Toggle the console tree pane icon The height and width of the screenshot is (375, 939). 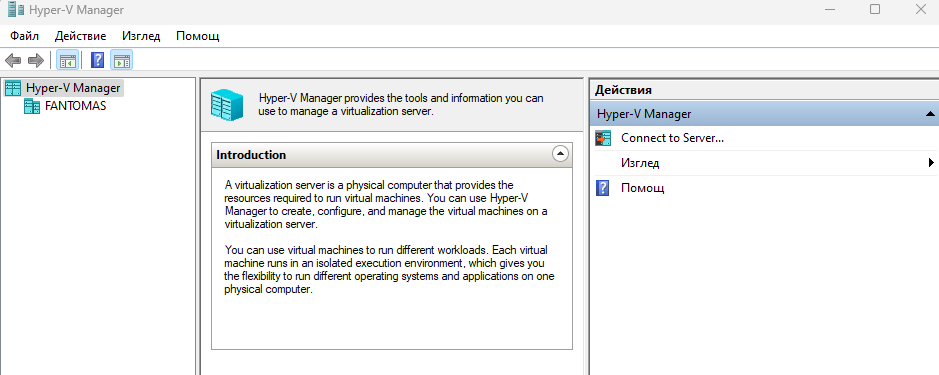coord(67,61)
